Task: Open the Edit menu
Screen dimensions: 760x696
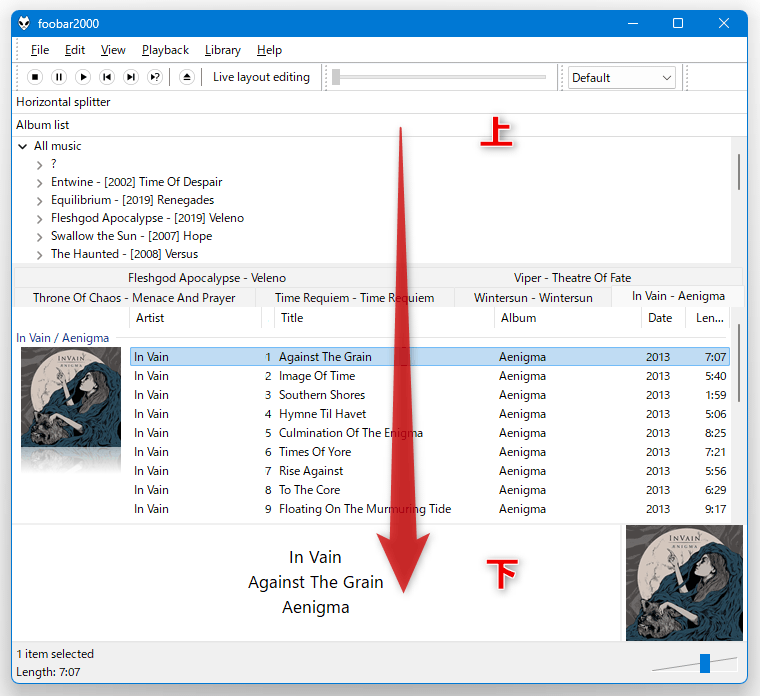Action: pyautogui.click(x=75, y=50)
